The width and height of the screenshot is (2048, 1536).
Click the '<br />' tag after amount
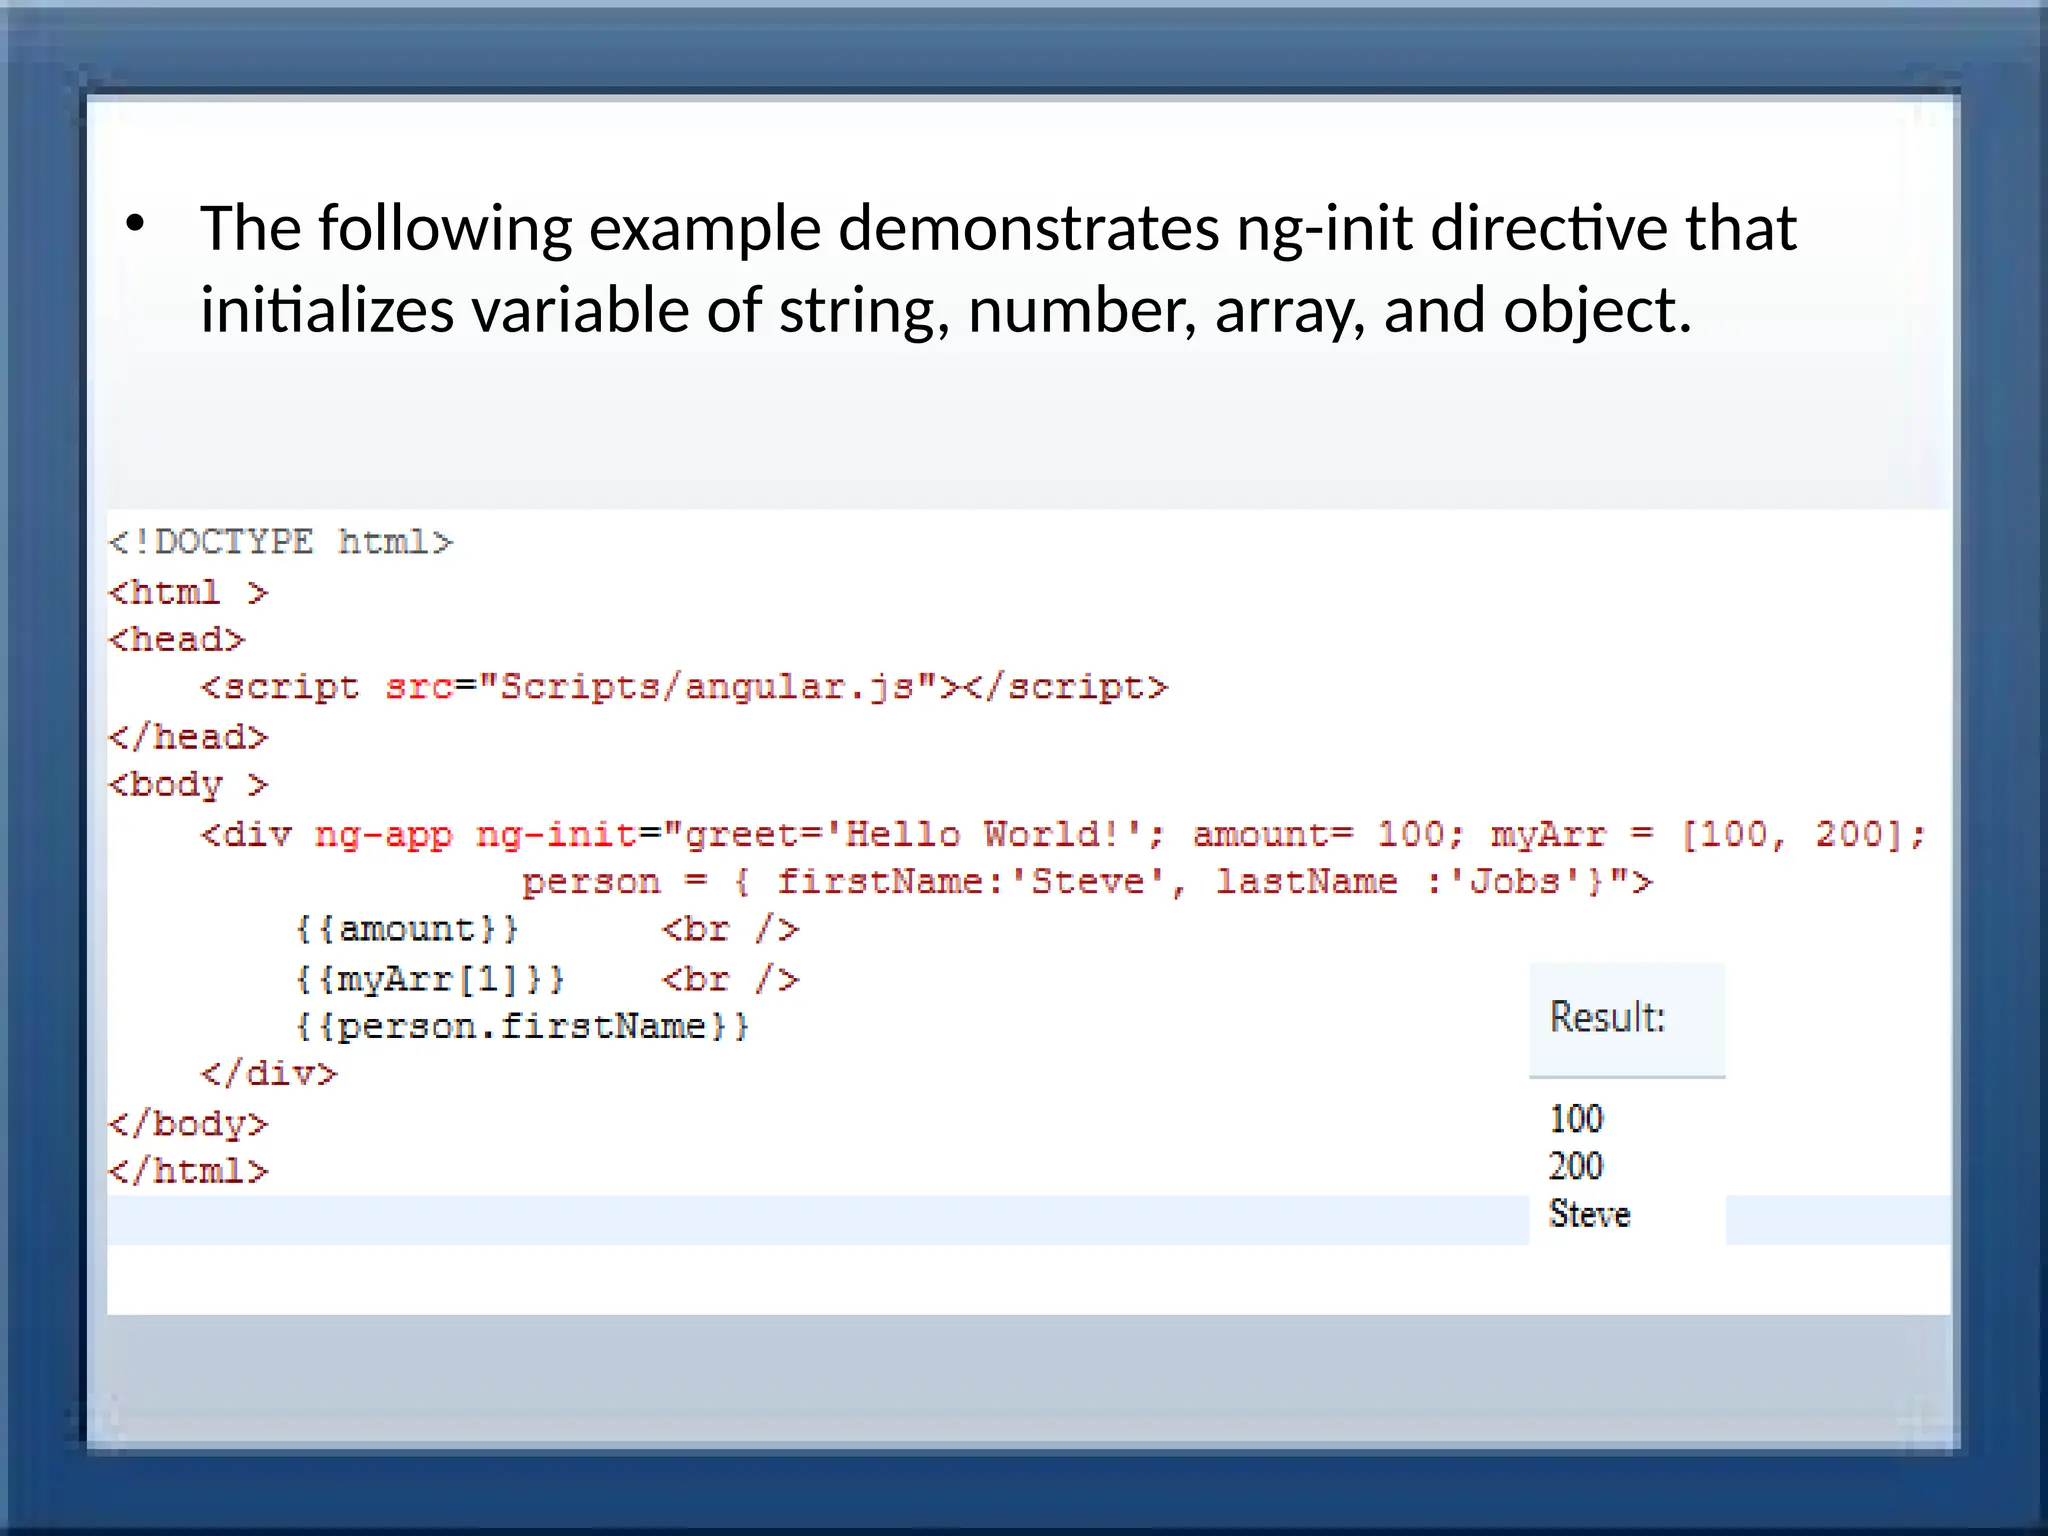click(x=730, y=929)
